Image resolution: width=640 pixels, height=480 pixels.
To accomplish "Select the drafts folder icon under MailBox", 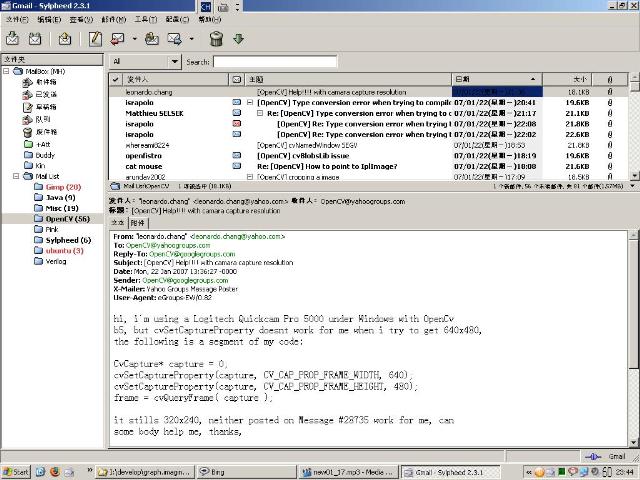I will point(27,107).
